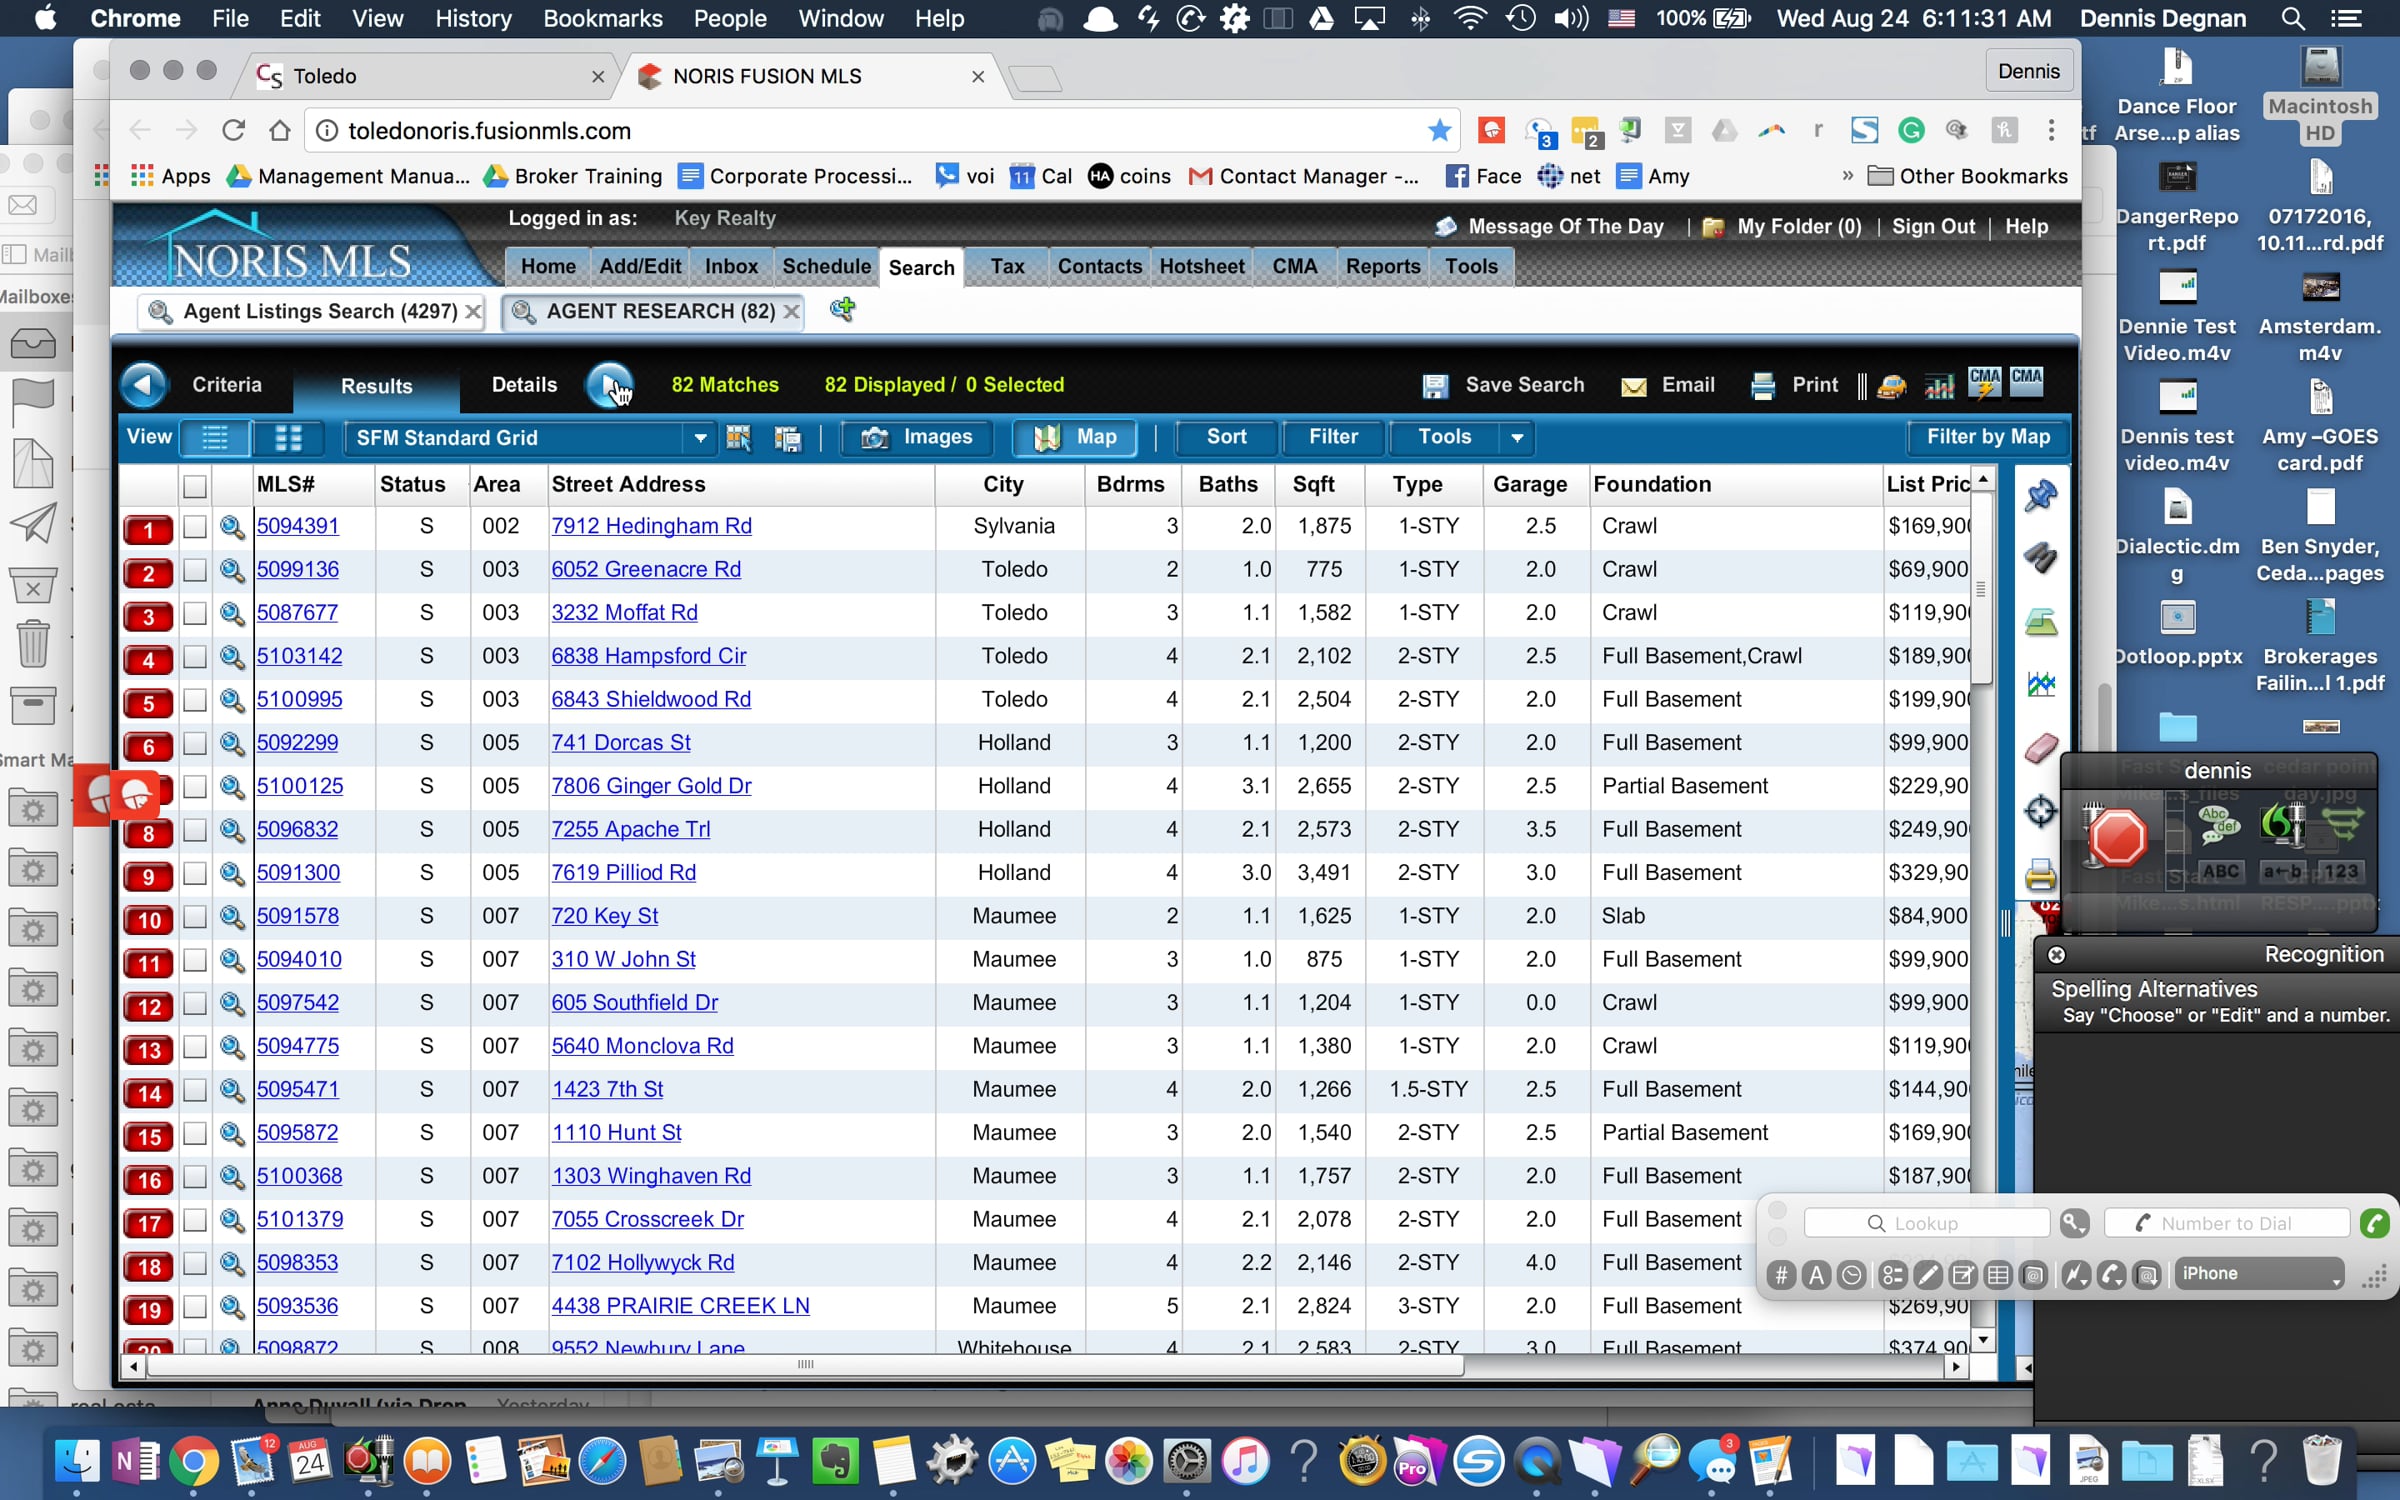The width and height of the screenshot is (2400, 1500).
Task: Click magnifier icon for listing 5094391
Action: click(x=232, y=526)
